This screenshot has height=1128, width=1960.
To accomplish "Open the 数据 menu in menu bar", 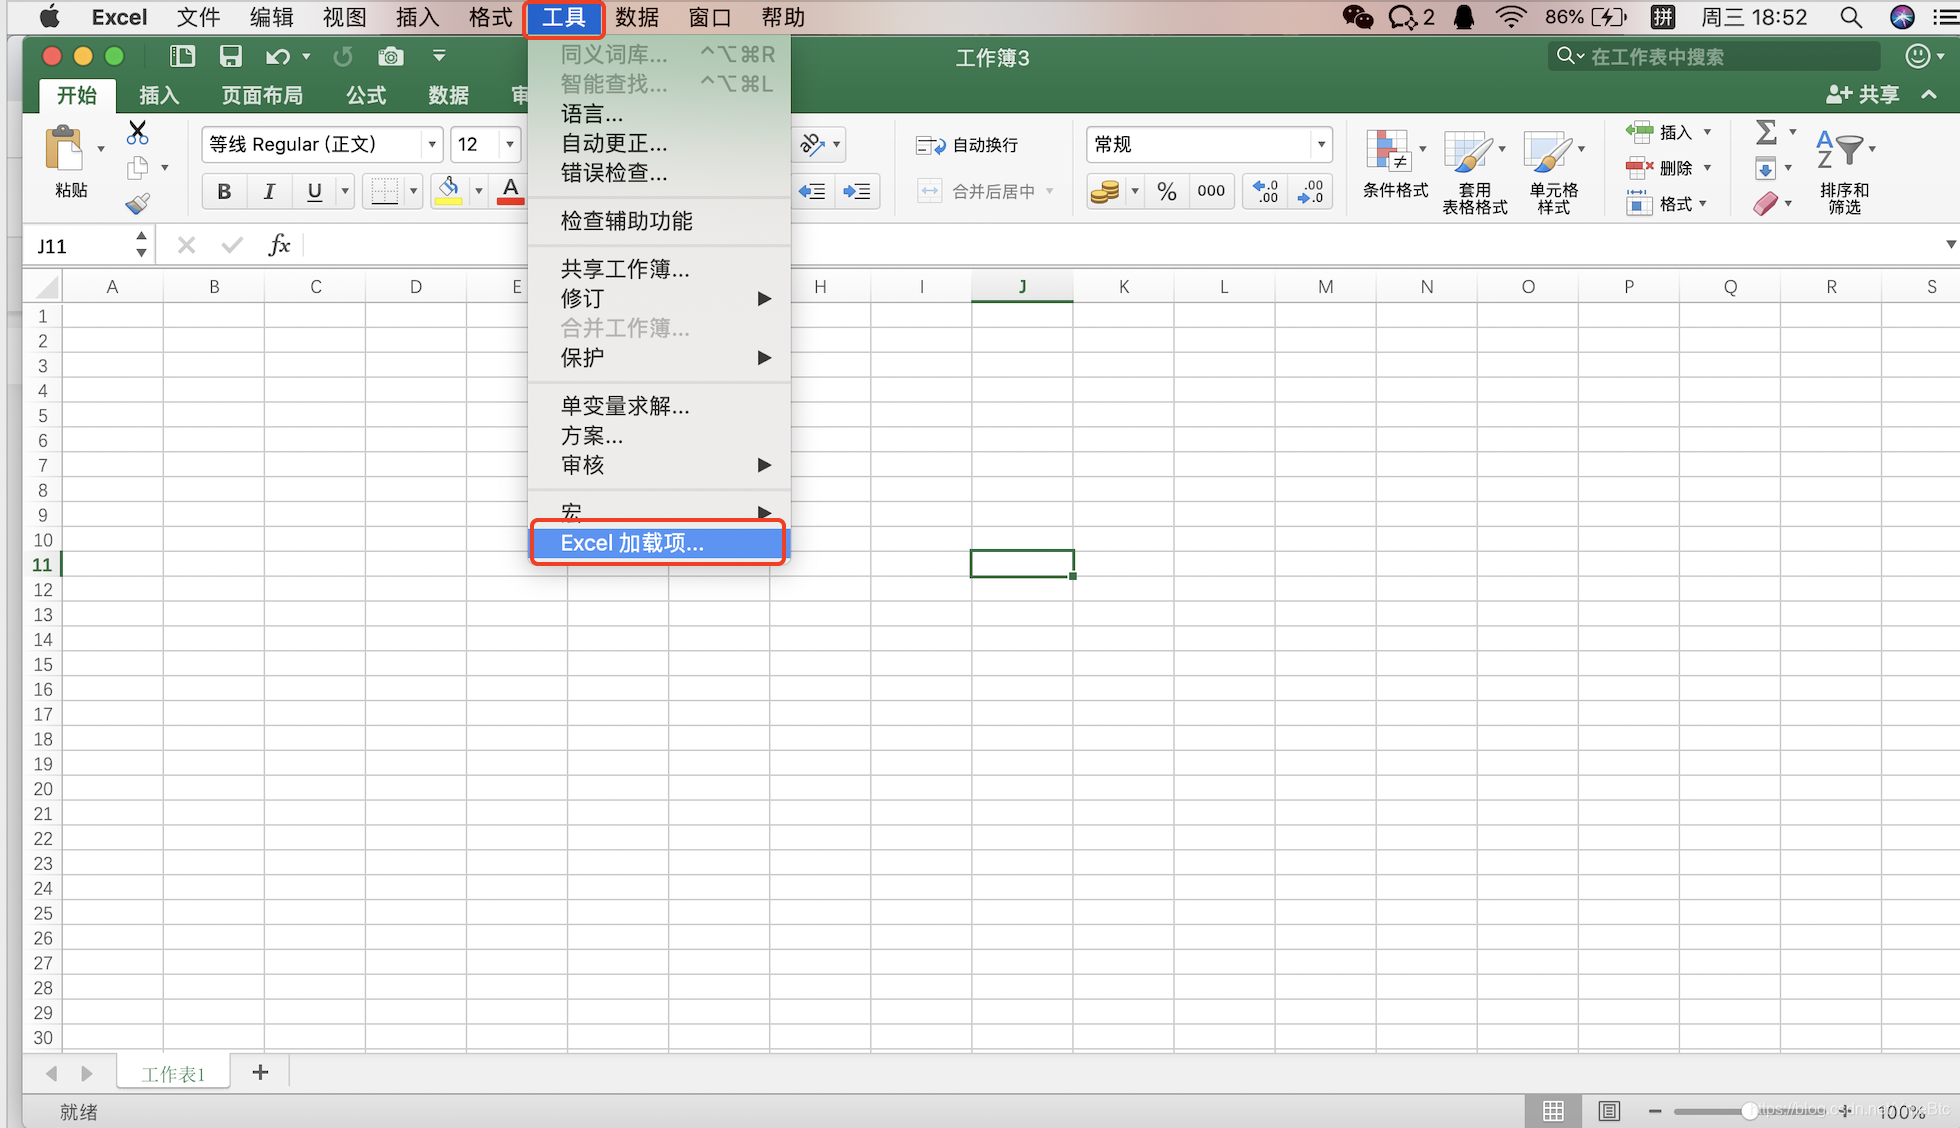I will 637,17.
